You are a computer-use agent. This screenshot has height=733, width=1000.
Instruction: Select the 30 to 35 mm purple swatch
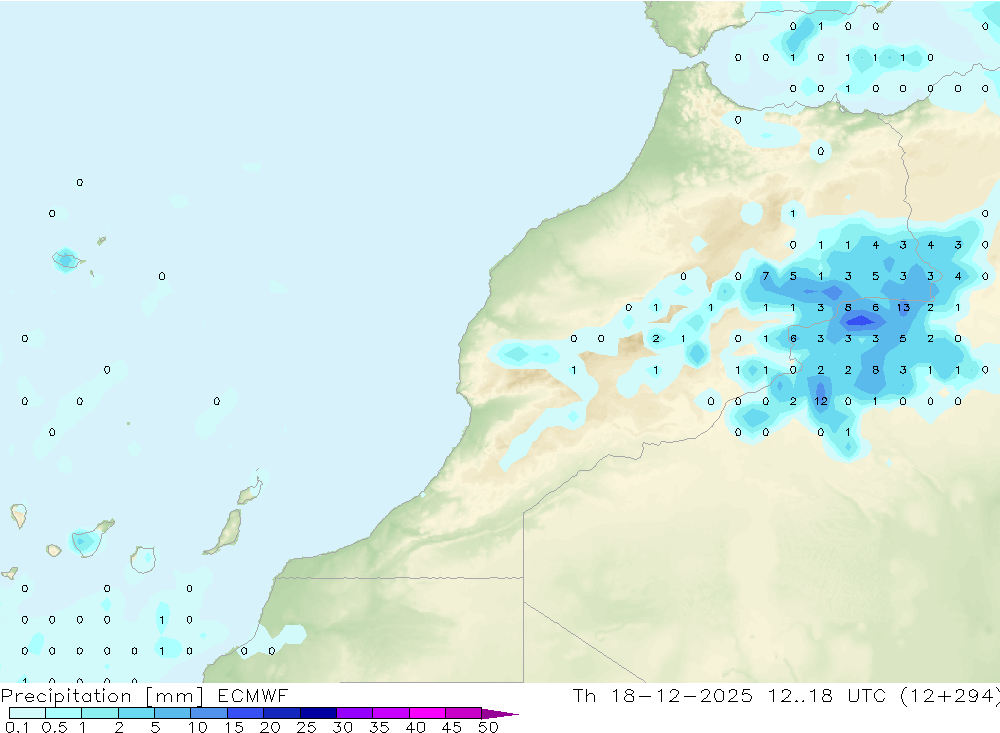click(355, 713)
